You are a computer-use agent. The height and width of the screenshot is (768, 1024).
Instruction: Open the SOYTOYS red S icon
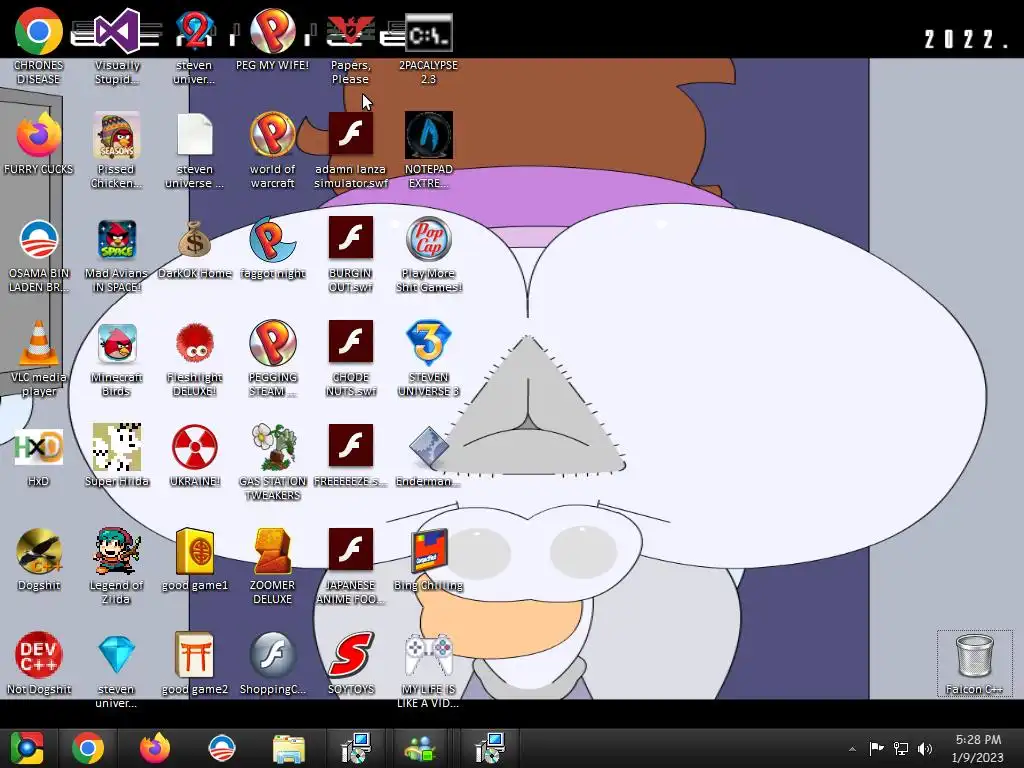(351, 655)
